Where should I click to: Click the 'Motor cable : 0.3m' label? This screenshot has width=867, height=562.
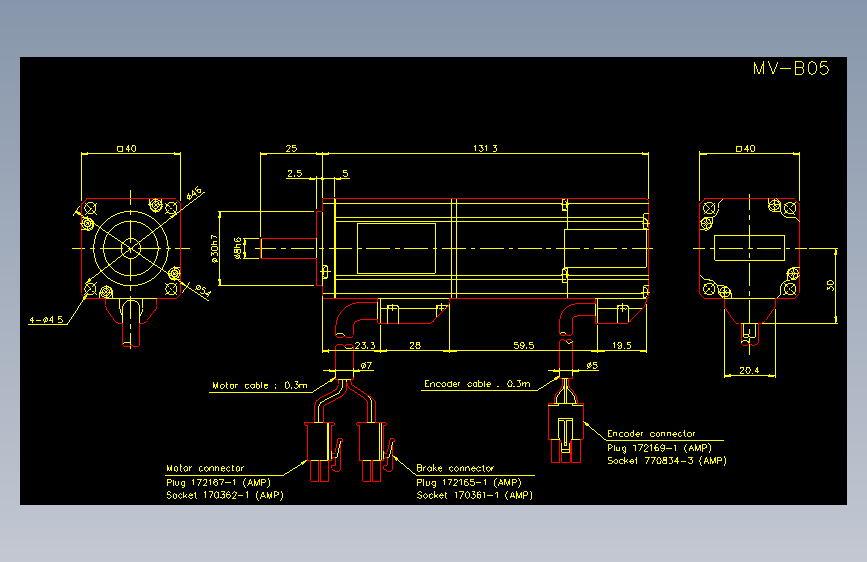coord(260,386)
